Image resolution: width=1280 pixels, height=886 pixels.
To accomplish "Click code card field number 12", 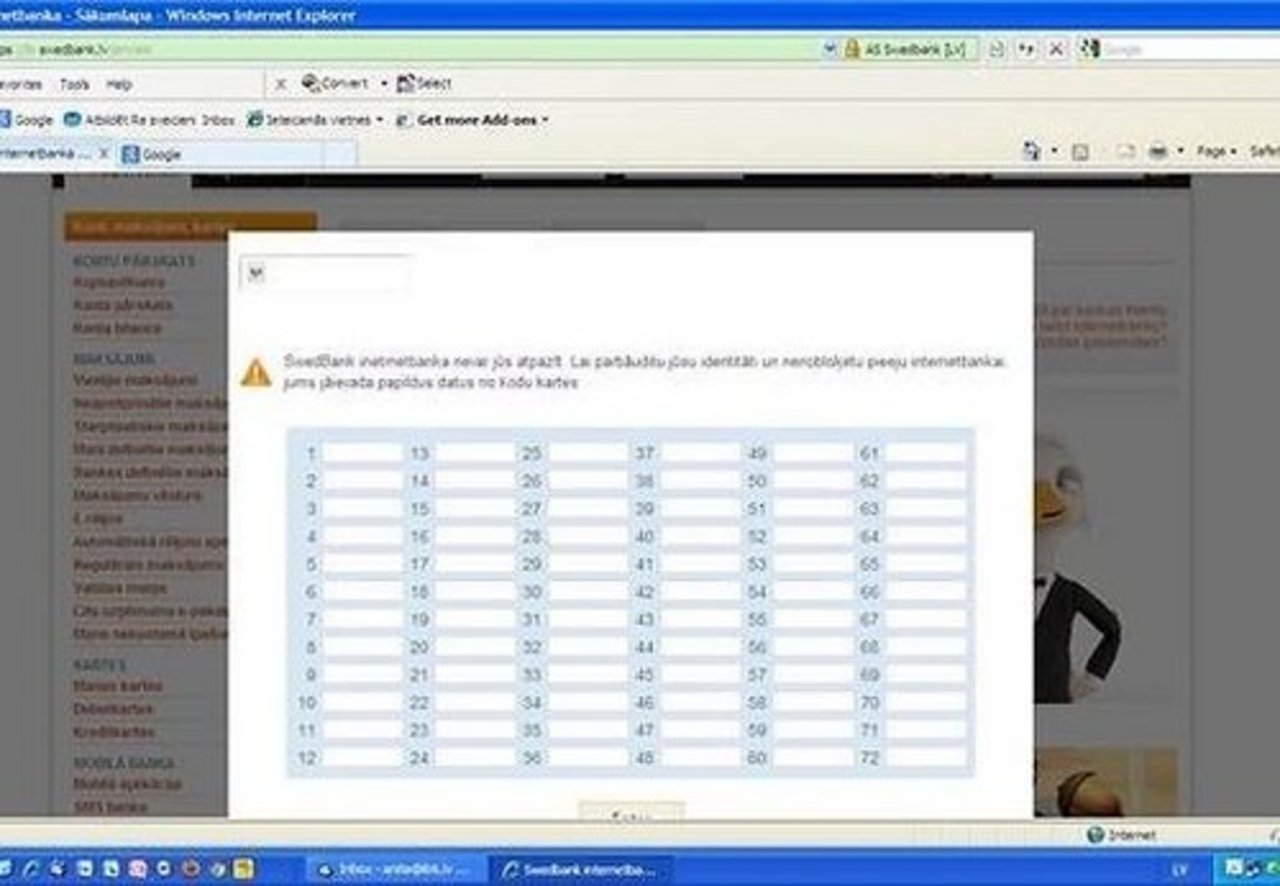I will (361, 758).
